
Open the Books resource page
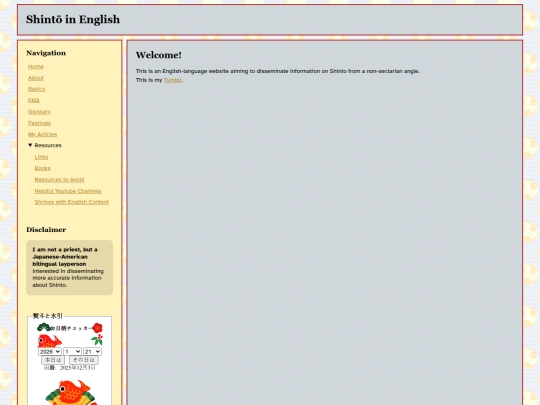tap(42, 168)
